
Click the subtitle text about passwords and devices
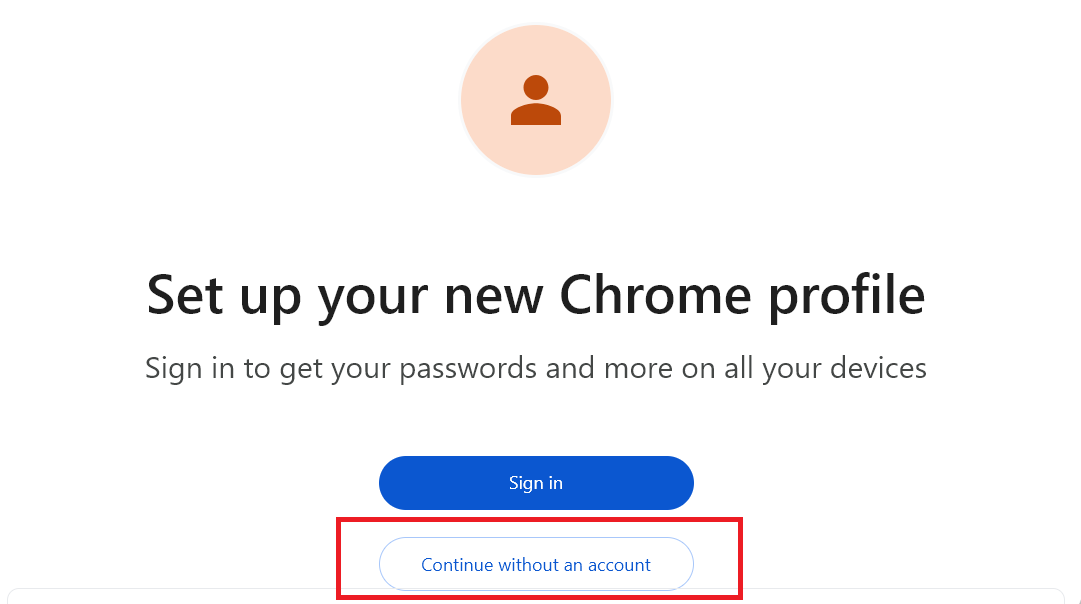click(536, 368)
